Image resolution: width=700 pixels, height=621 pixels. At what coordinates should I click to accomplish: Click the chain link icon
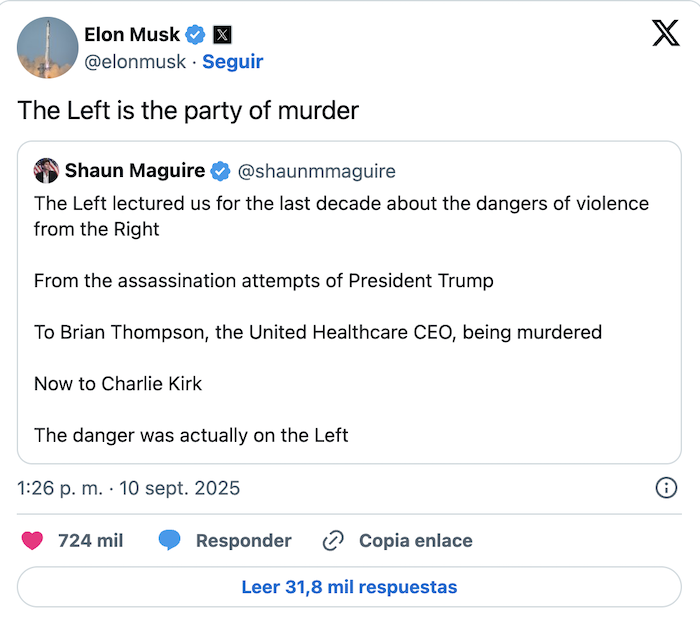pyautogui.click(x=333, y=541)
